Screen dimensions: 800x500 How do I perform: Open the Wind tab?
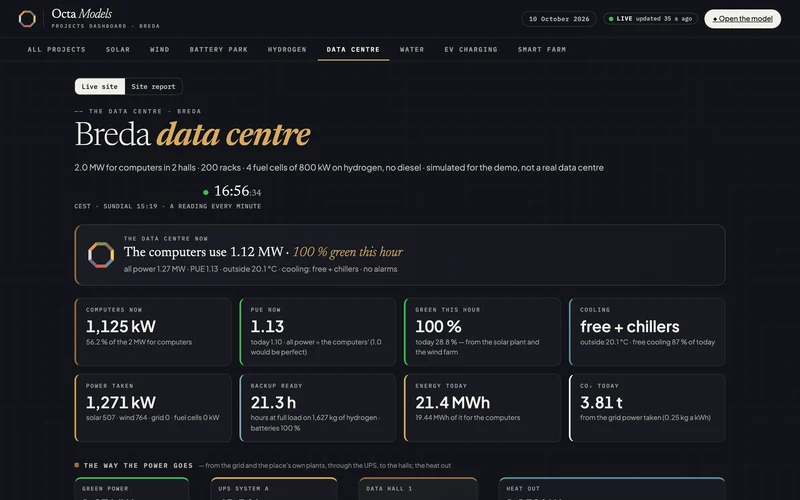(x=160, y=49)
